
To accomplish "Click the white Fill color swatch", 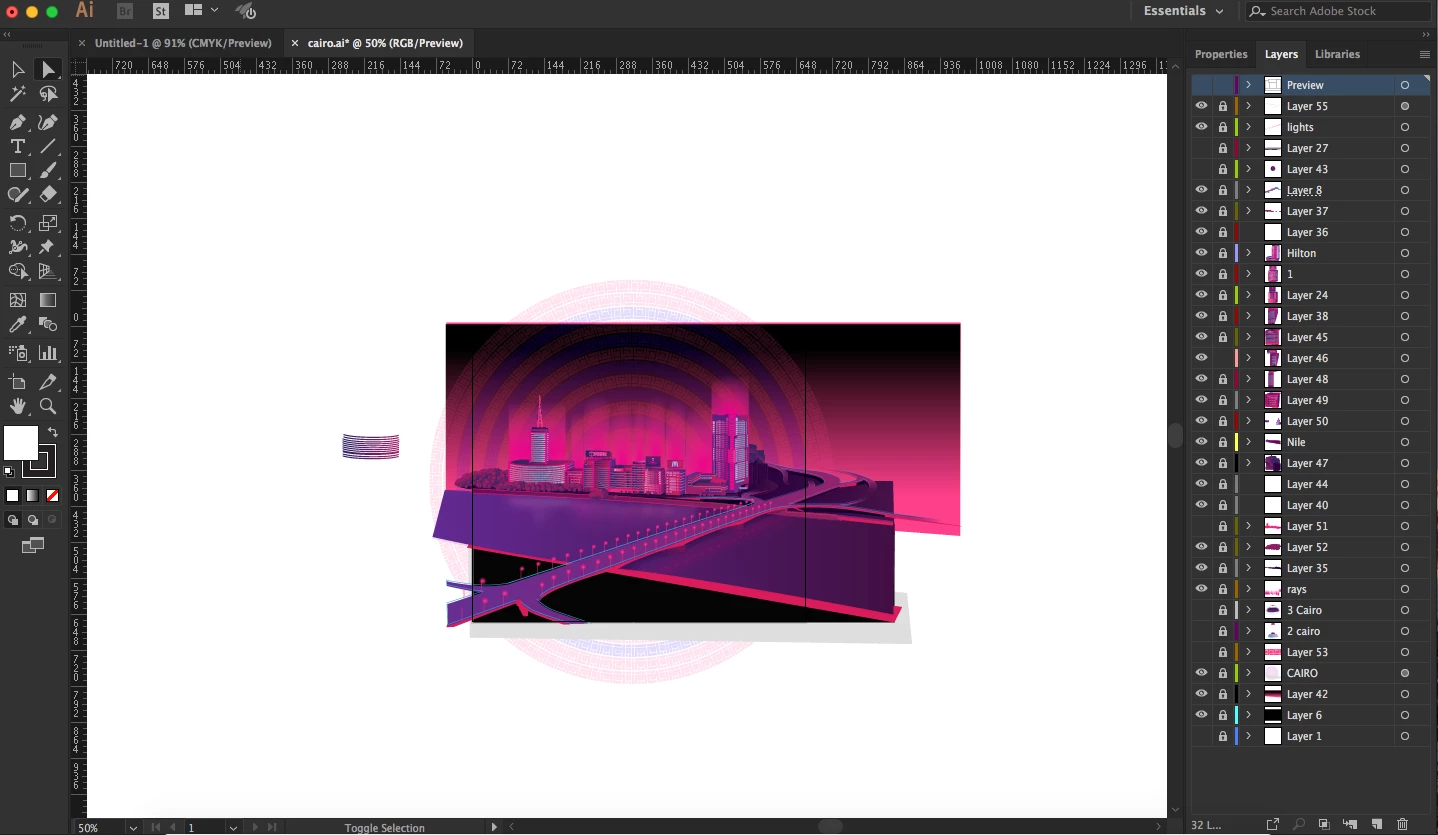I will (x=20, y=443).
